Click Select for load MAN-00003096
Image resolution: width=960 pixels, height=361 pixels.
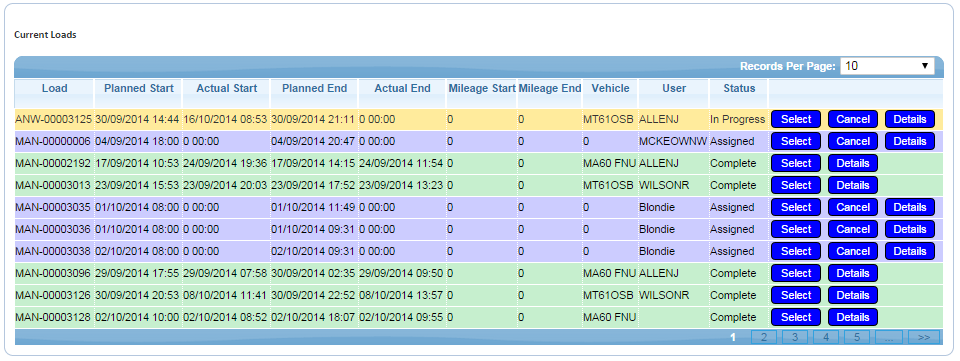tap(796, 274)
